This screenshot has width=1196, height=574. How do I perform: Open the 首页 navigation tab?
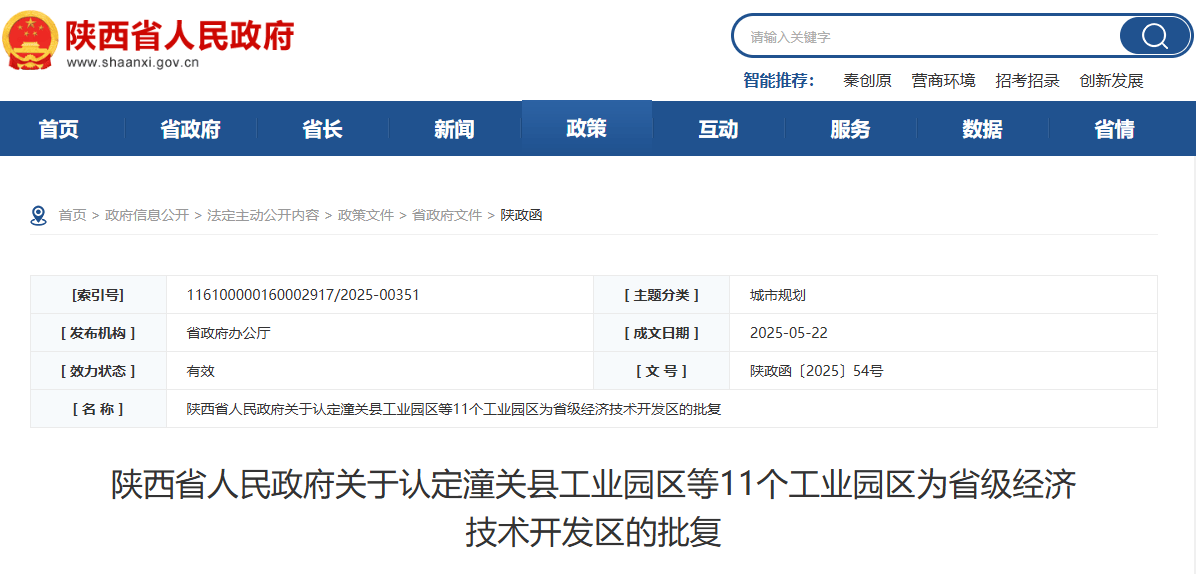pos(59,129)
